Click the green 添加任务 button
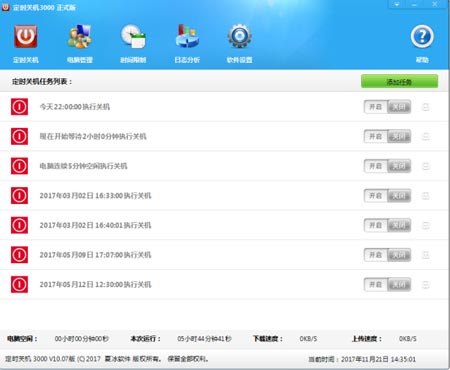This screenshot has width=450, height=370. click(x=399, y=82)
